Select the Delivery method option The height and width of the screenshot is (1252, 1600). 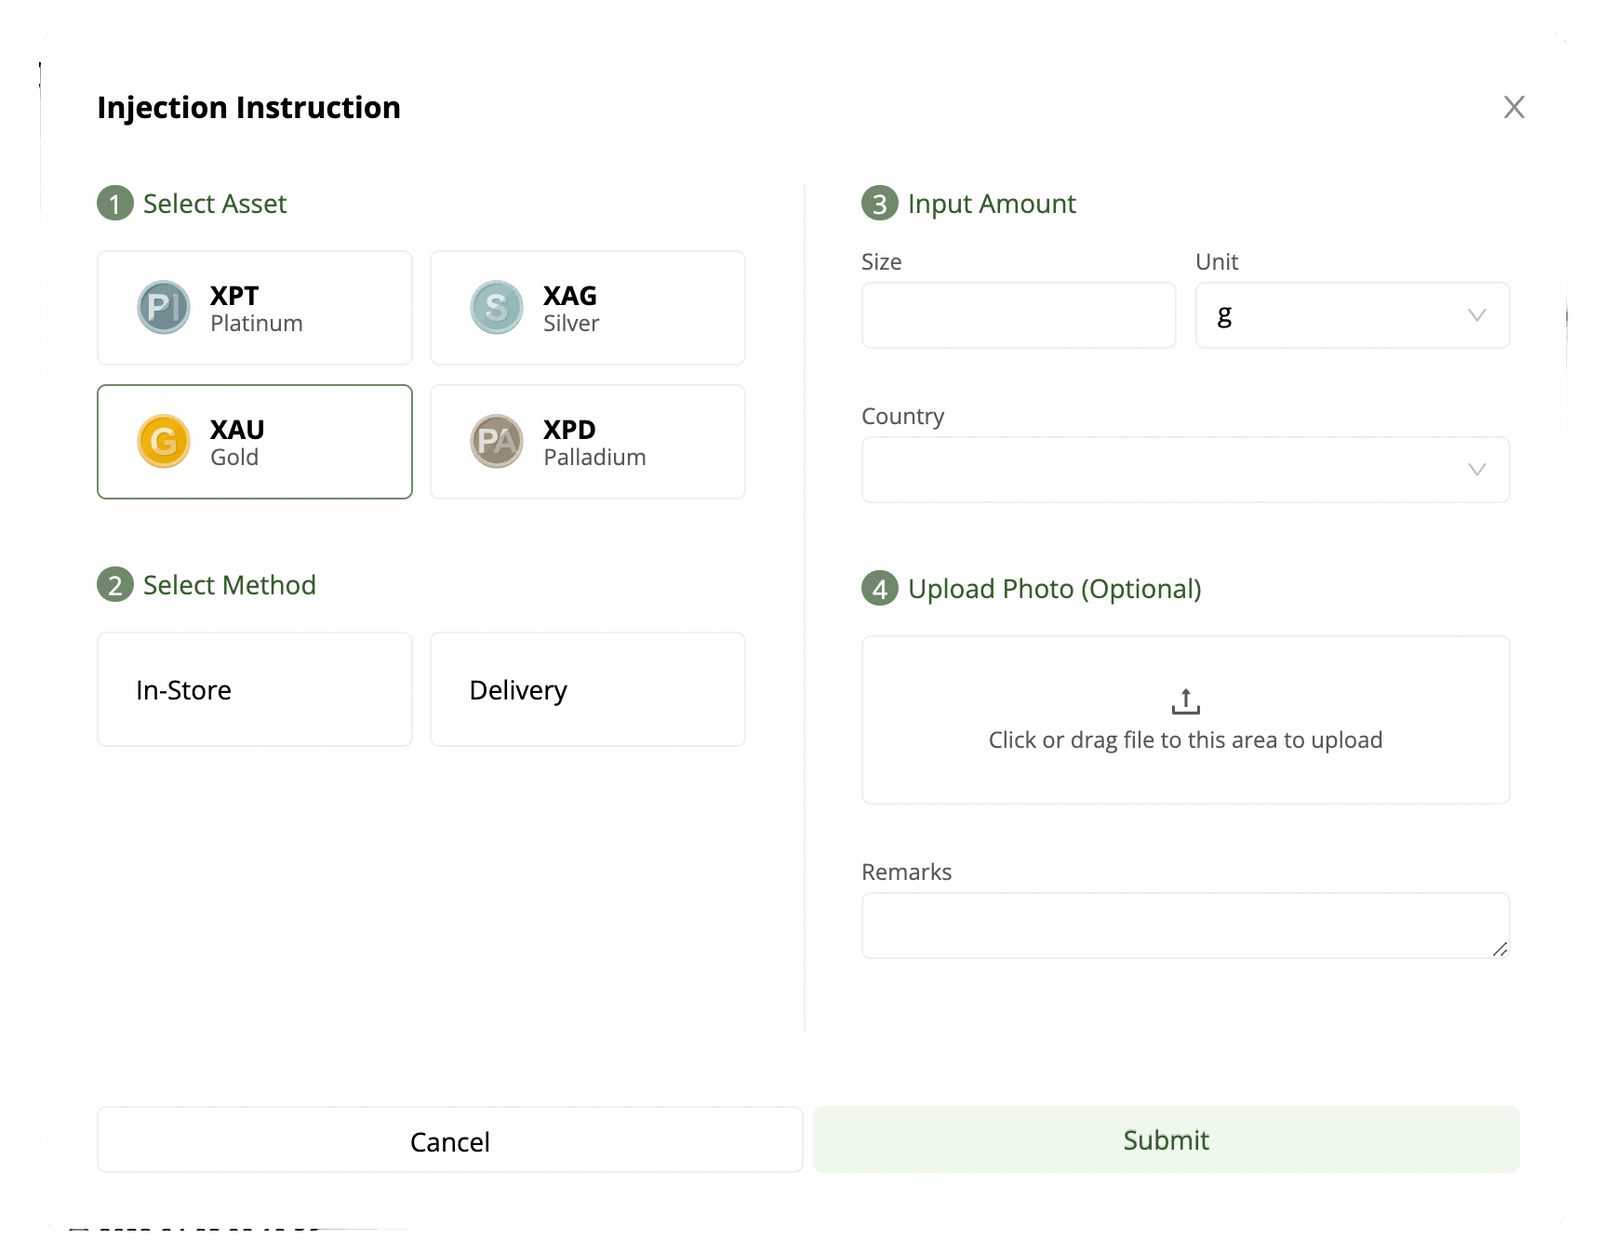coord(587,689)
